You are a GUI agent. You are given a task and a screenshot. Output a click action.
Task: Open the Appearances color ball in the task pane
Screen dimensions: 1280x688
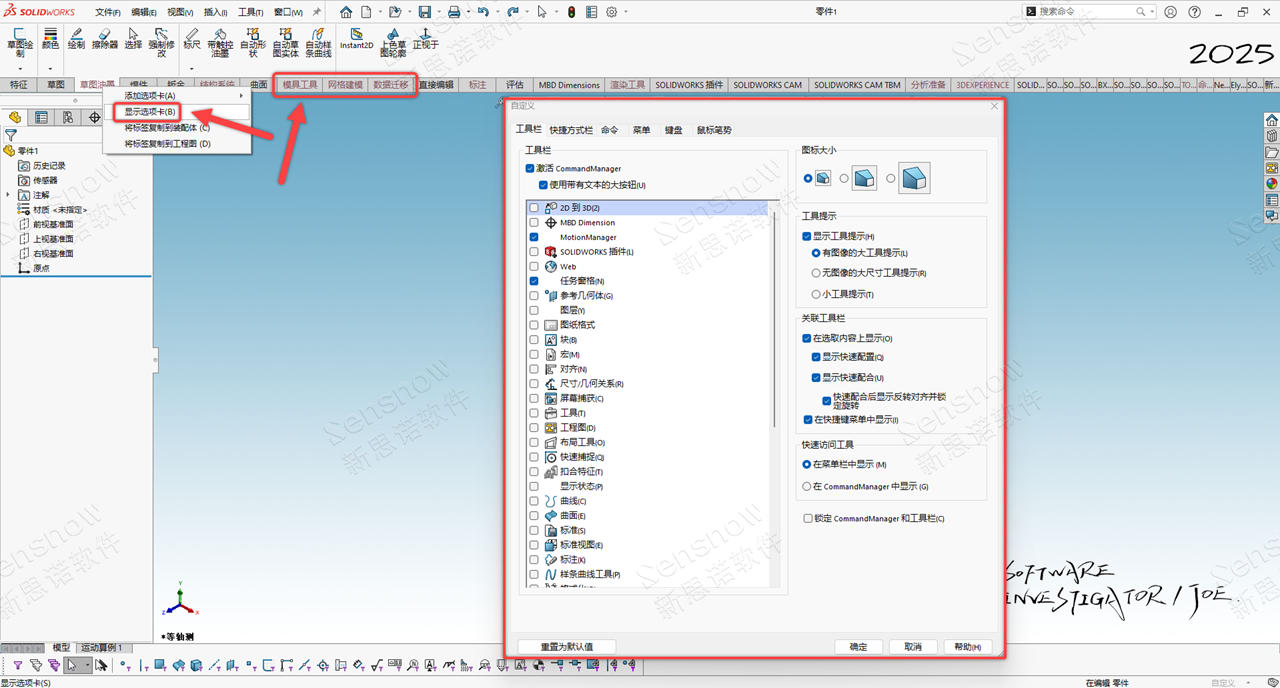[1271, 183]
